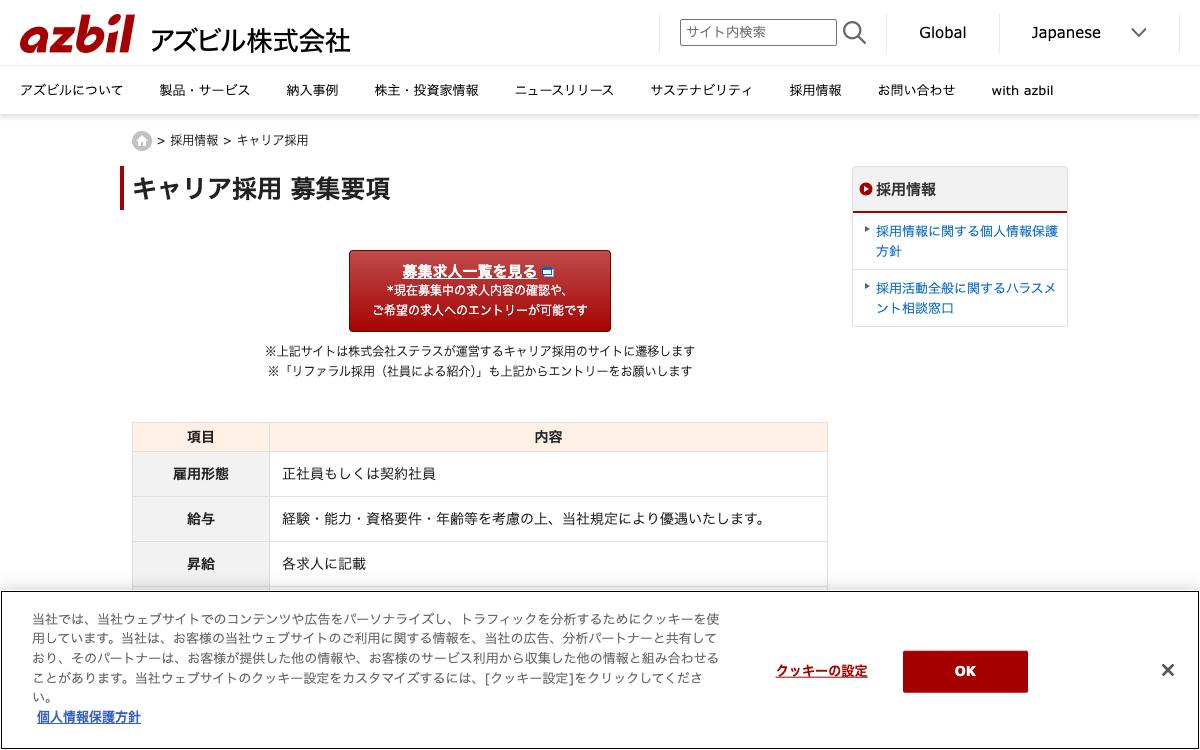Click OK on cookie banner
The image size is (1200, 750).
point(965,671)
